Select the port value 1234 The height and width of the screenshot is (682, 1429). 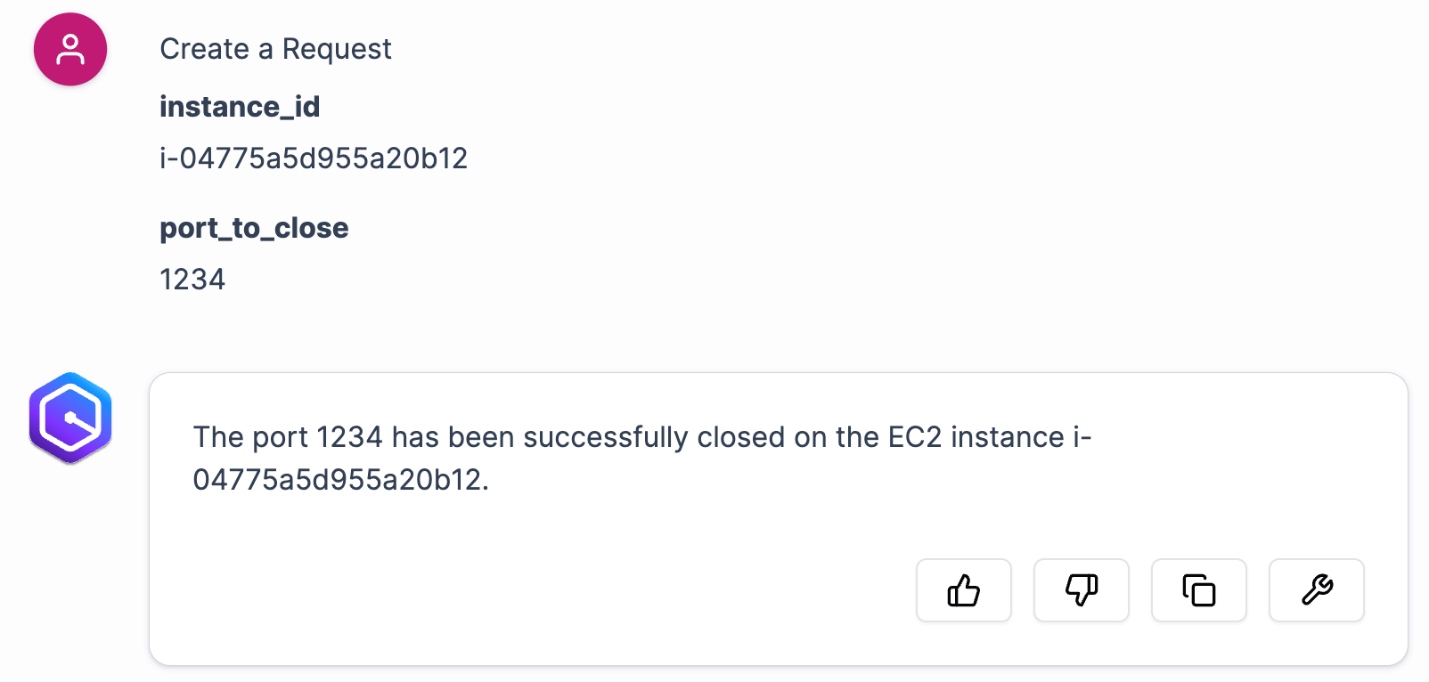point(192,279)
